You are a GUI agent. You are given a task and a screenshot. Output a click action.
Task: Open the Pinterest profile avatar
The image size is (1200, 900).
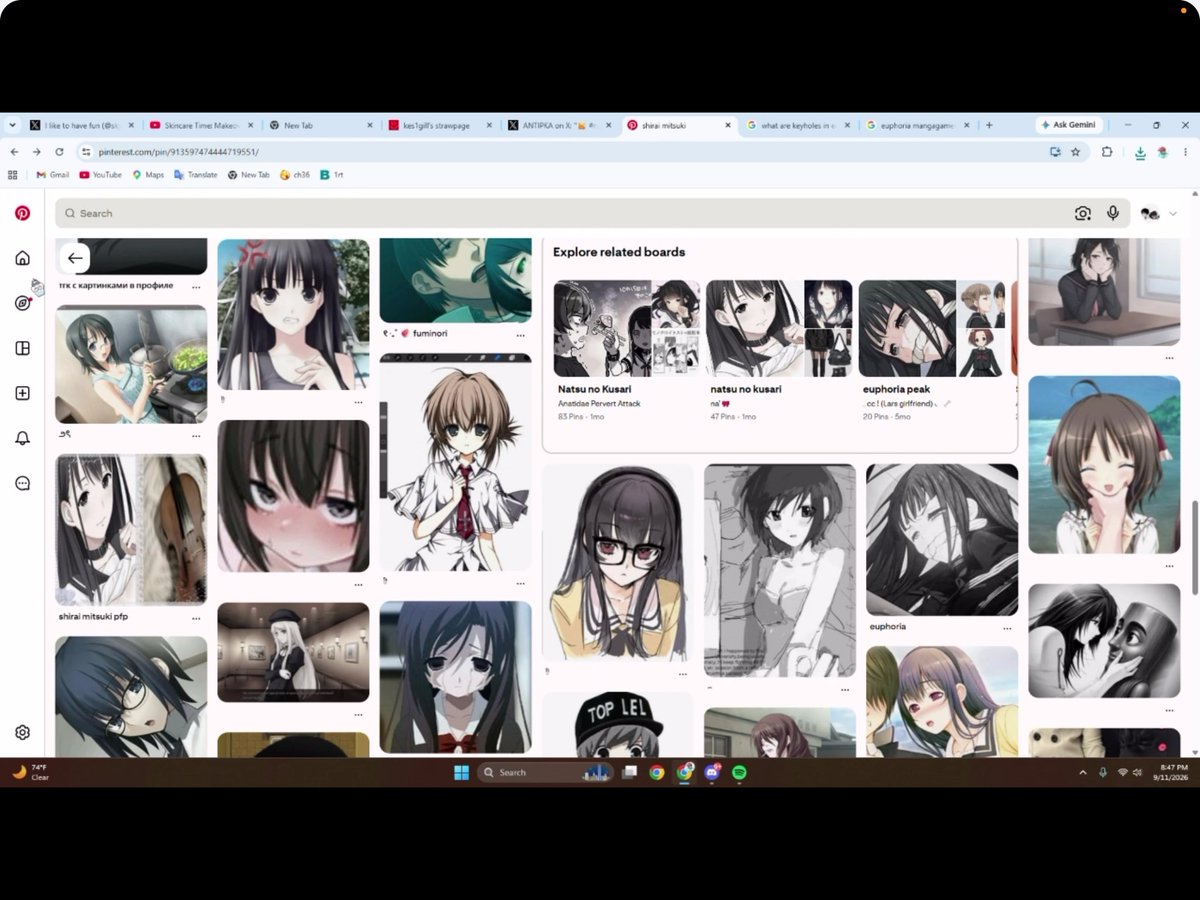(1149, 213)
